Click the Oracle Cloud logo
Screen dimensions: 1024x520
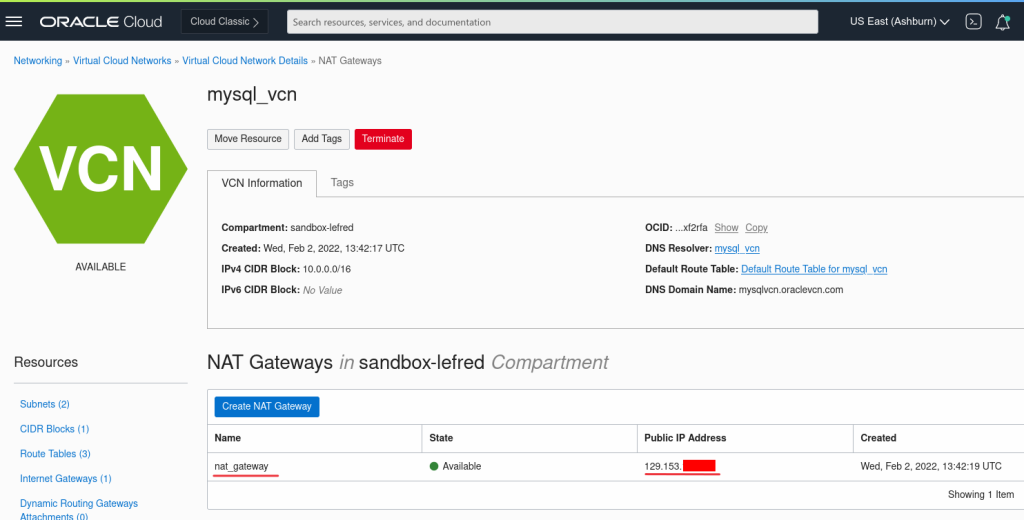pyautogui.click(x=101, y=22)
